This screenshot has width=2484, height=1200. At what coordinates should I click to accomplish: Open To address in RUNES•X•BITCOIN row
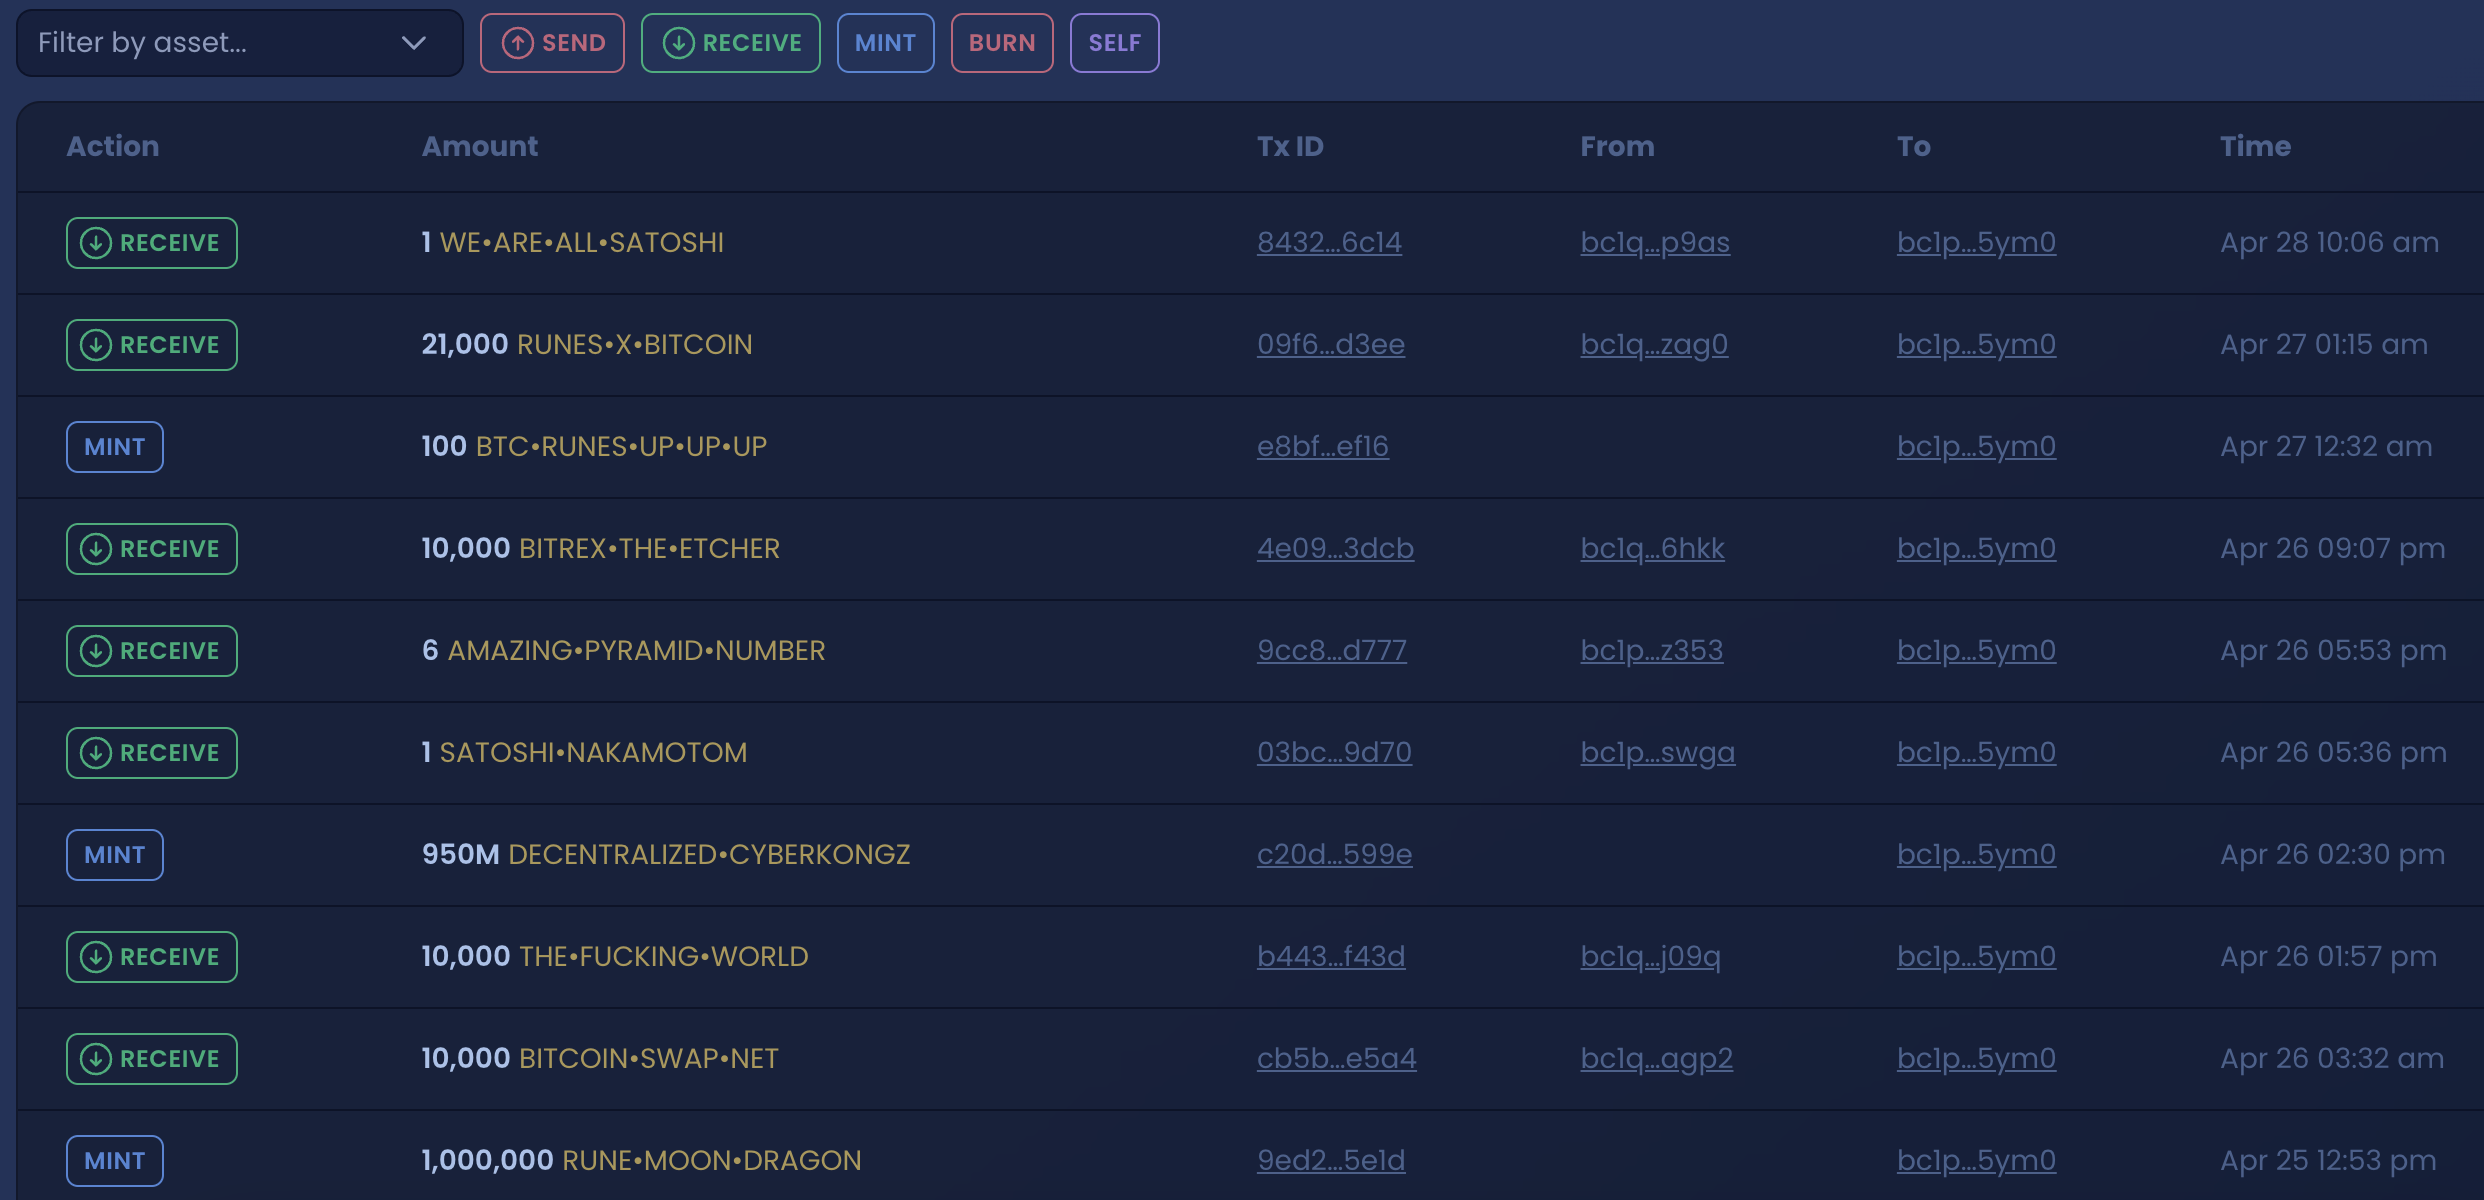click(x=1976, y=344)
